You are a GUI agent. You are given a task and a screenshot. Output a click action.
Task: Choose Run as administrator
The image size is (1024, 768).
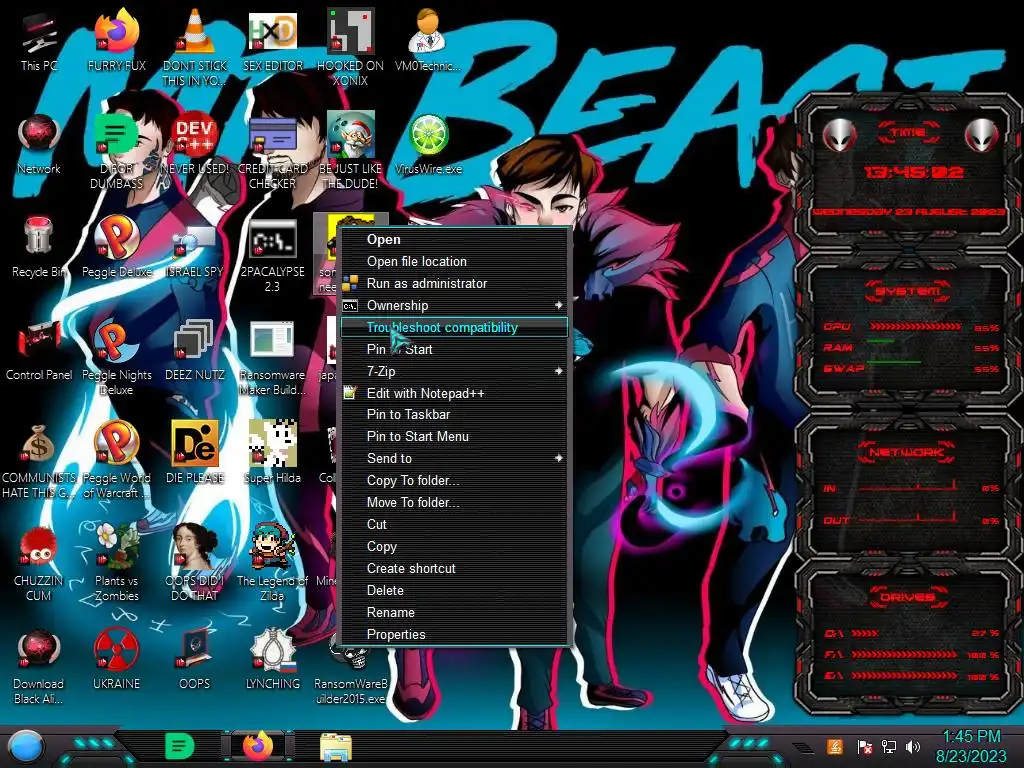coord(455,283)
